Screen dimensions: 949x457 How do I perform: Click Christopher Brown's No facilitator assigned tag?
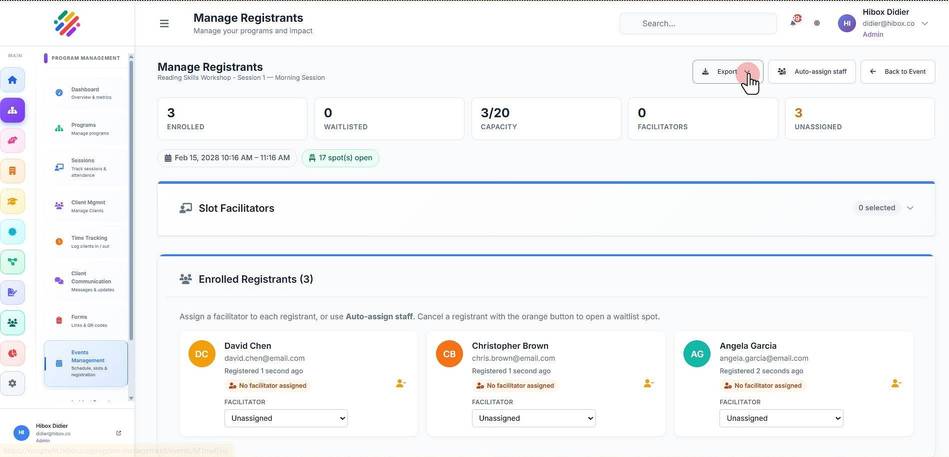pyautogui.click(x=514, y=386)
